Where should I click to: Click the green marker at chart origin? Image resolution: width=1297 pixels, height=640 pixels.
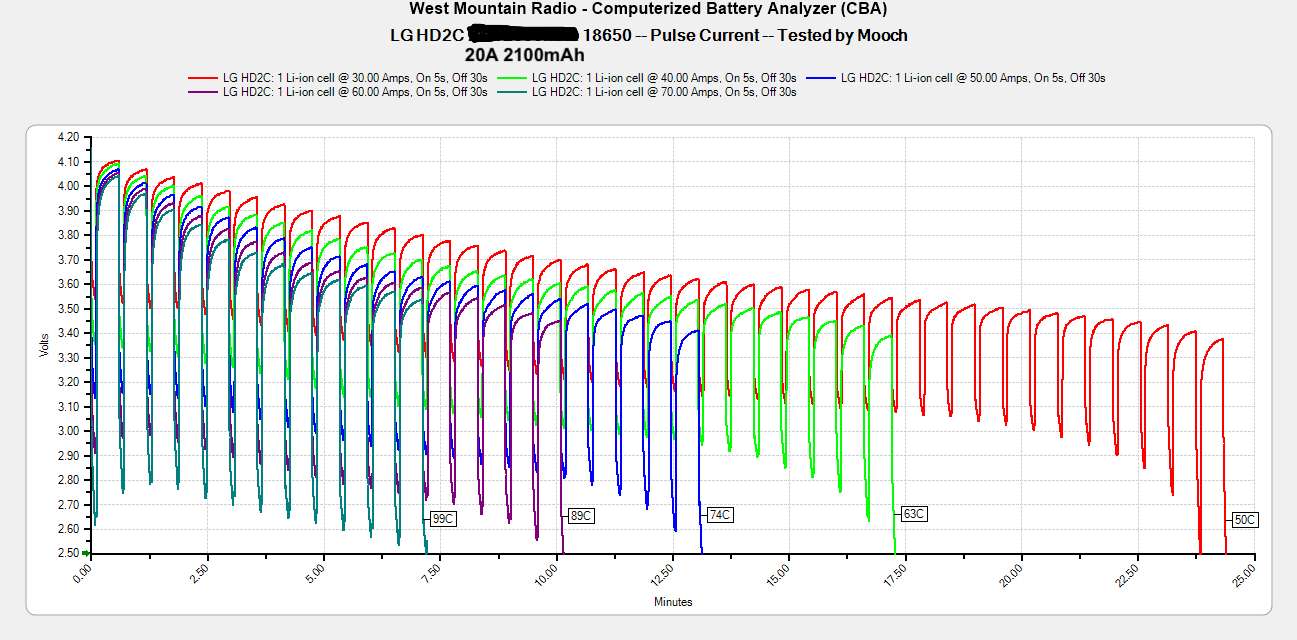click(x=87, y=553)
